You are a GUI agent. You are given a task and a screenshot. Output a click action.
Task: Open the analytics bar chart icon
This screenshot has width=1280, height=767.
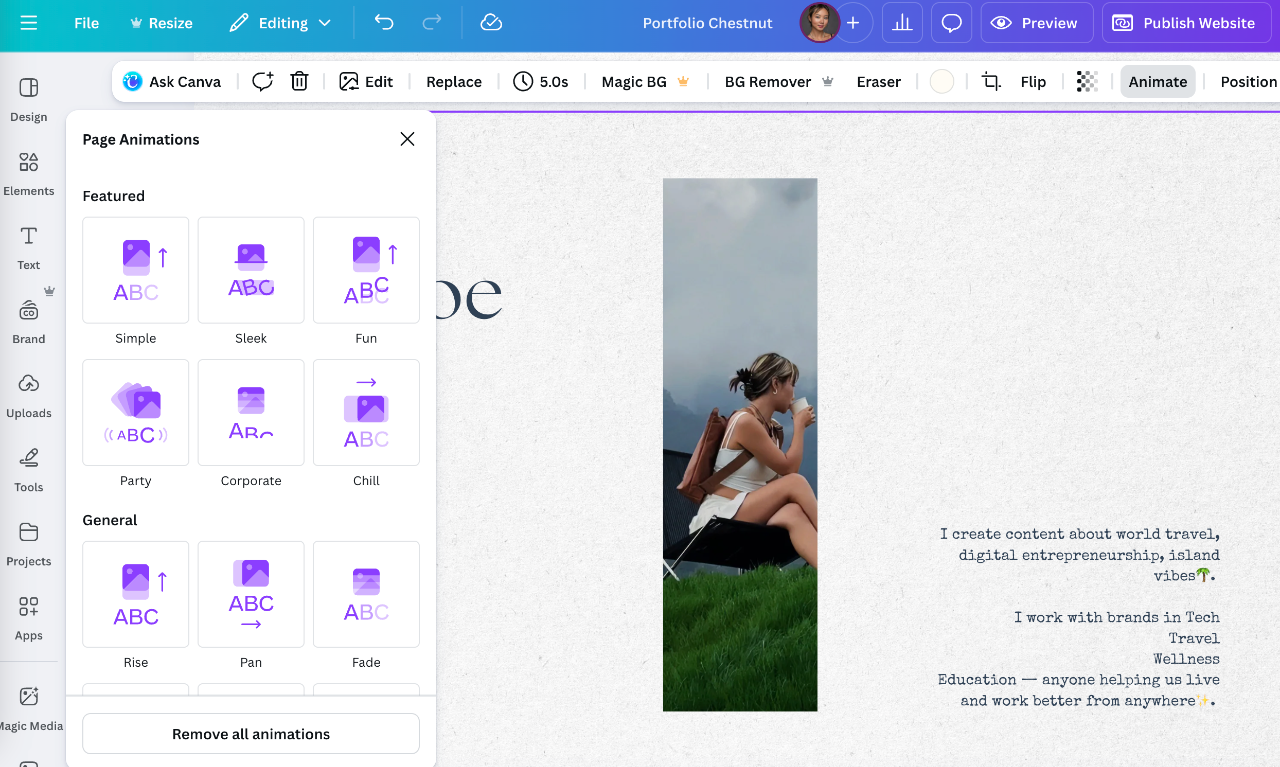click(x=902, y=23)
